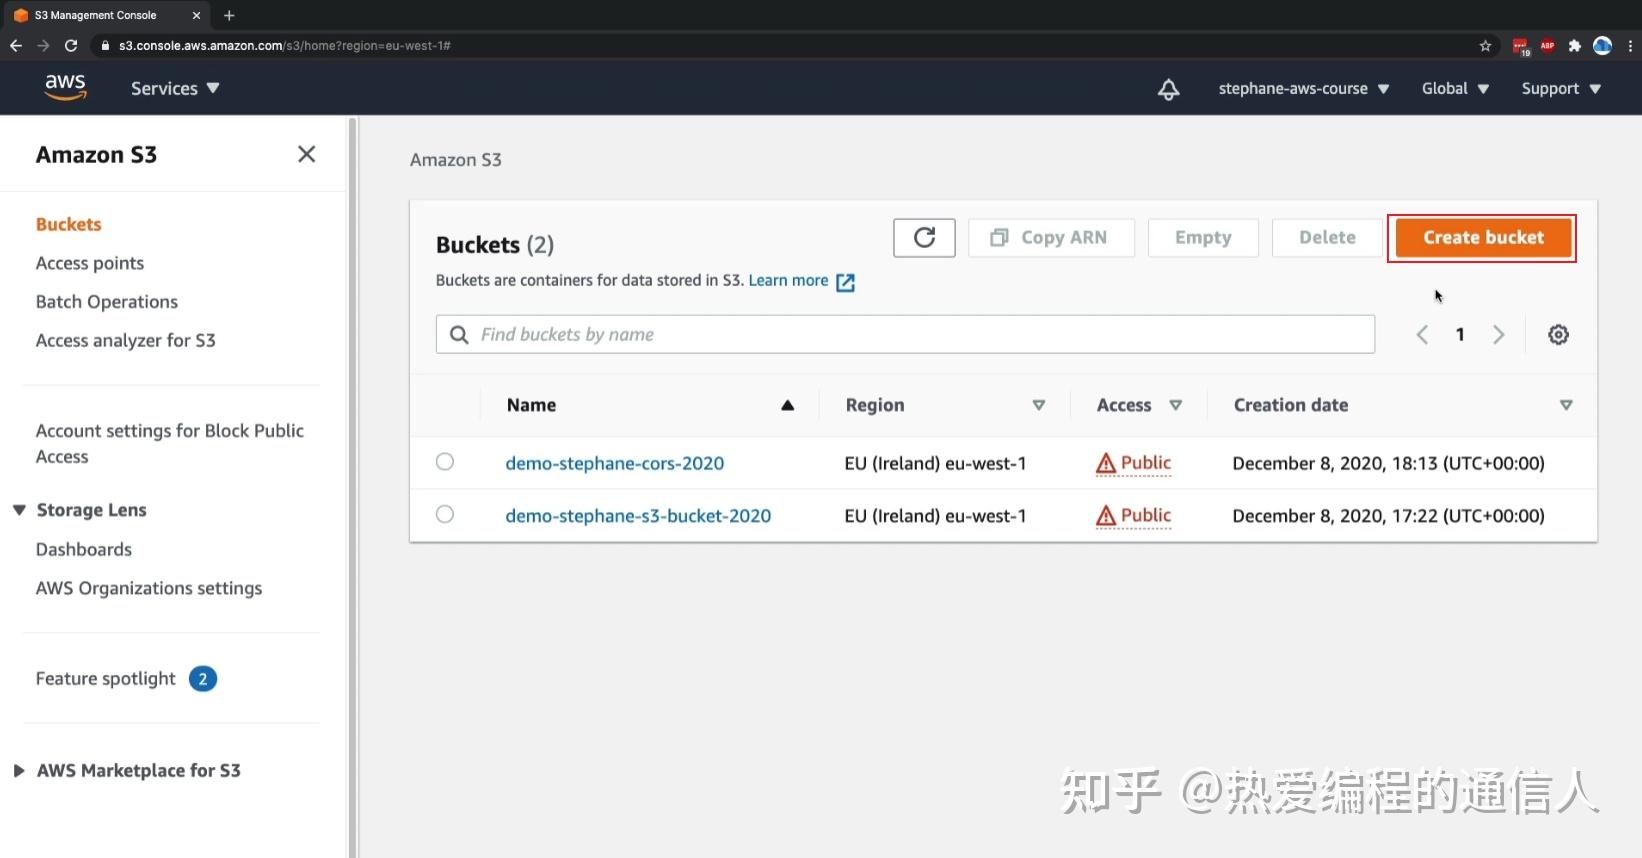Viewport: 1642px width, 858px height.
Task: Click the Create bucket button
Action: (x=1483, y=238)
